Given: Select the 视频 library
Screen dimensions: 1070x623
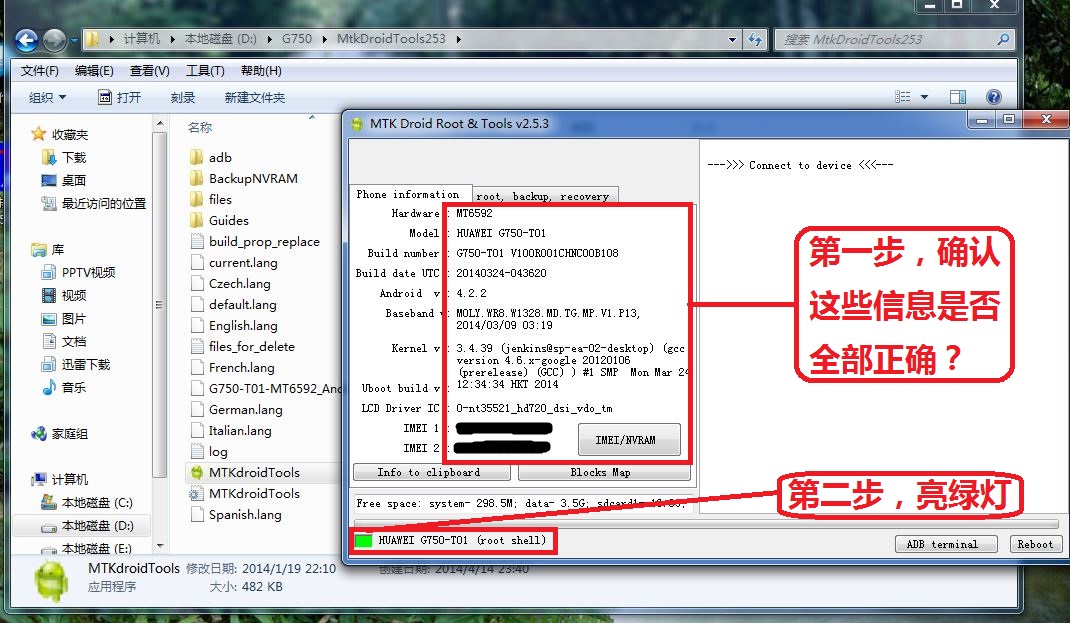Looking at the screenshot, I should click(64, 295).
